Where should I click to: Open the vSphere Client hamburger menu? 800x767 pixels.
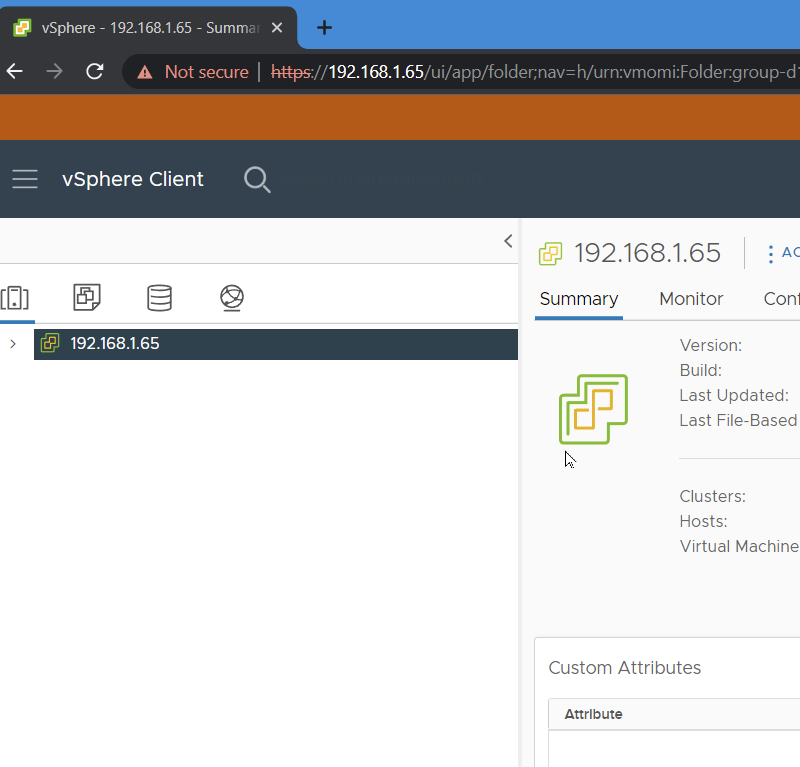[25, 179]
